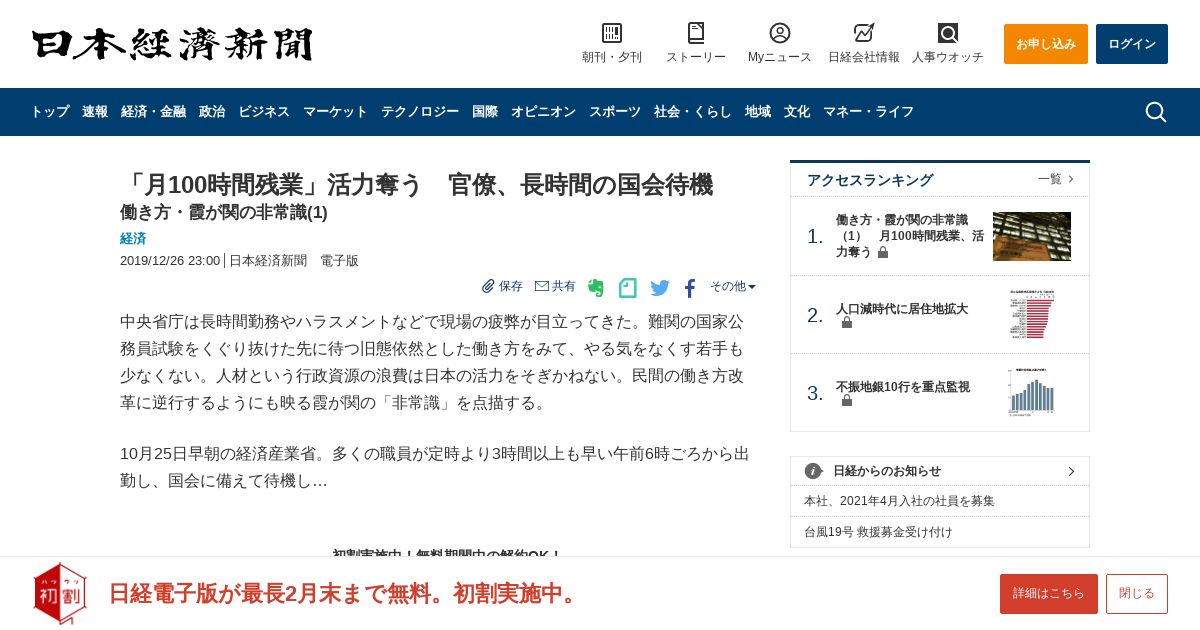This screenshot has width=1200, height=630.
Task: Dismiss banner with 閉じる button
Action: 1137,594
